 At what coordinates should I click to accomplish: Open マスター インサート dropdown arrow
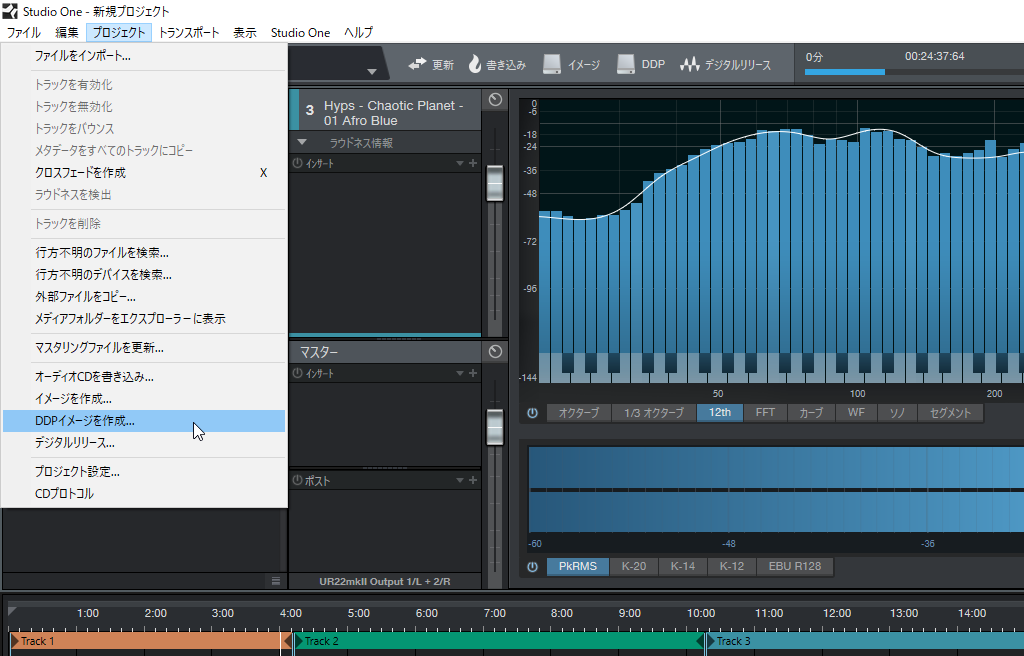(460, 374)
